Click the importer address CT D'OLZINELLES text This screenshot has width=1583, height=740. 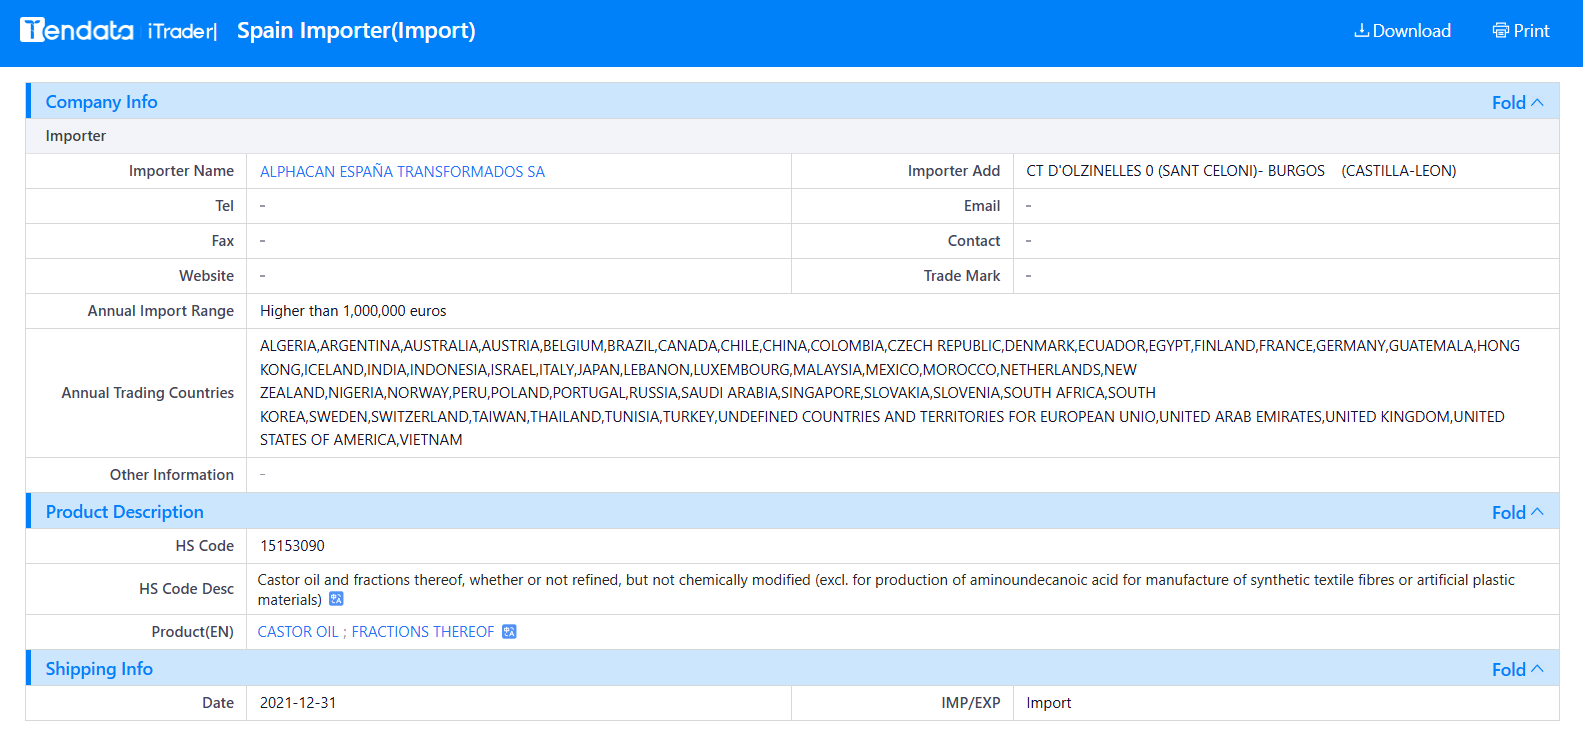(x=1241, y=171)
